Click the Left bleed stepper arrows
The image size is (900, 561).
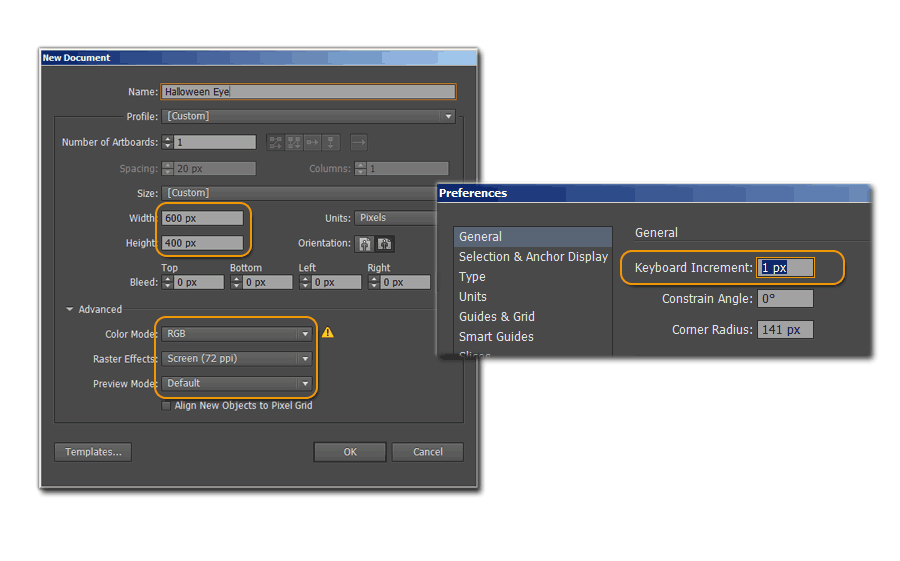pos(305,283)
